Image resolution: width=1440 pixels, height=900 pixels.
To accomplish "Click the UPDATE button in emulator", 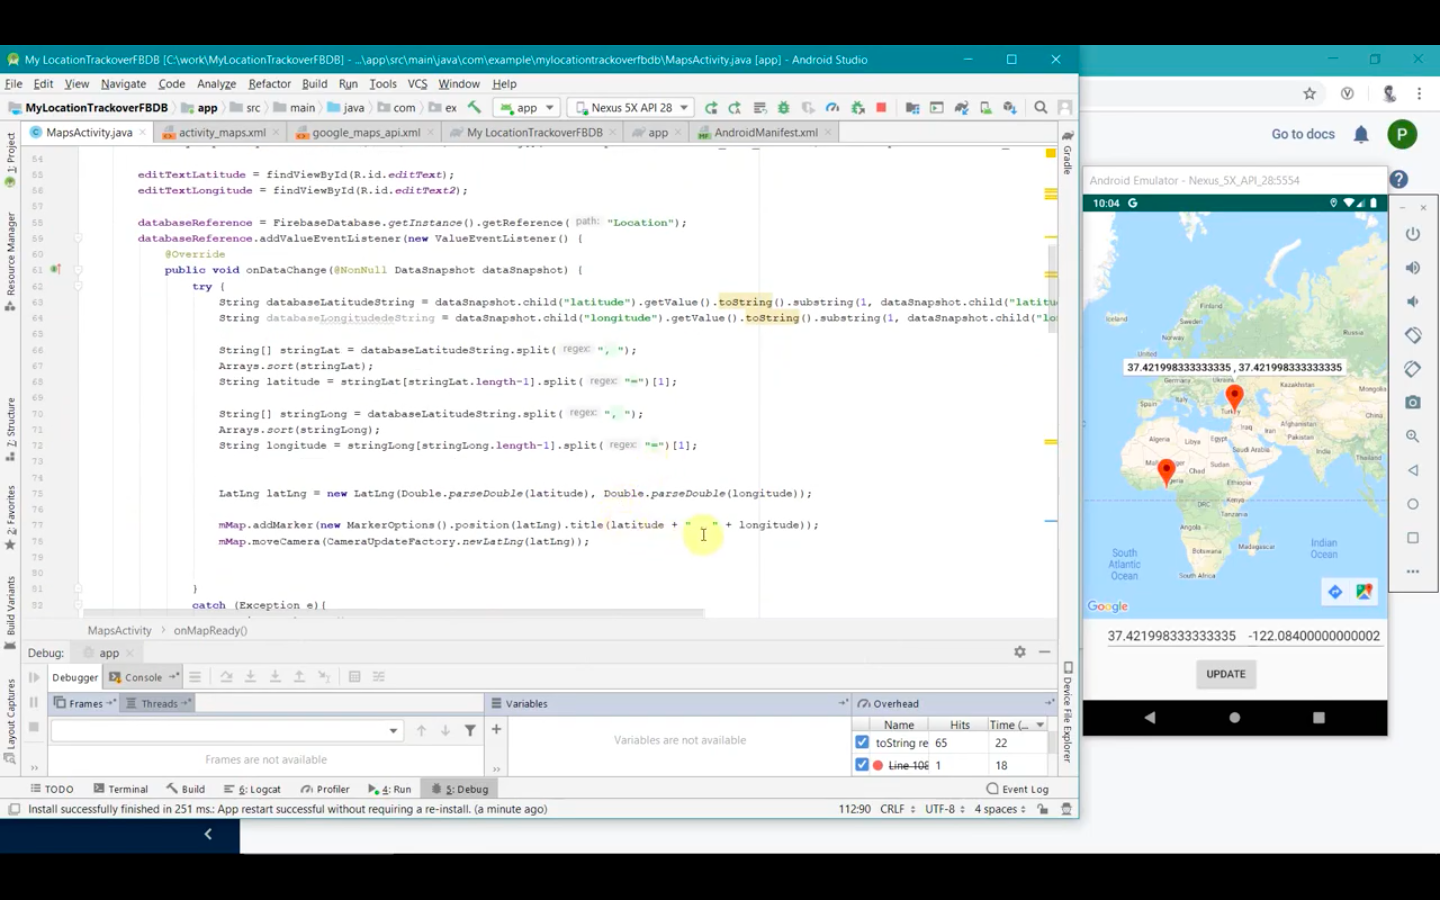I will 1225,674.
